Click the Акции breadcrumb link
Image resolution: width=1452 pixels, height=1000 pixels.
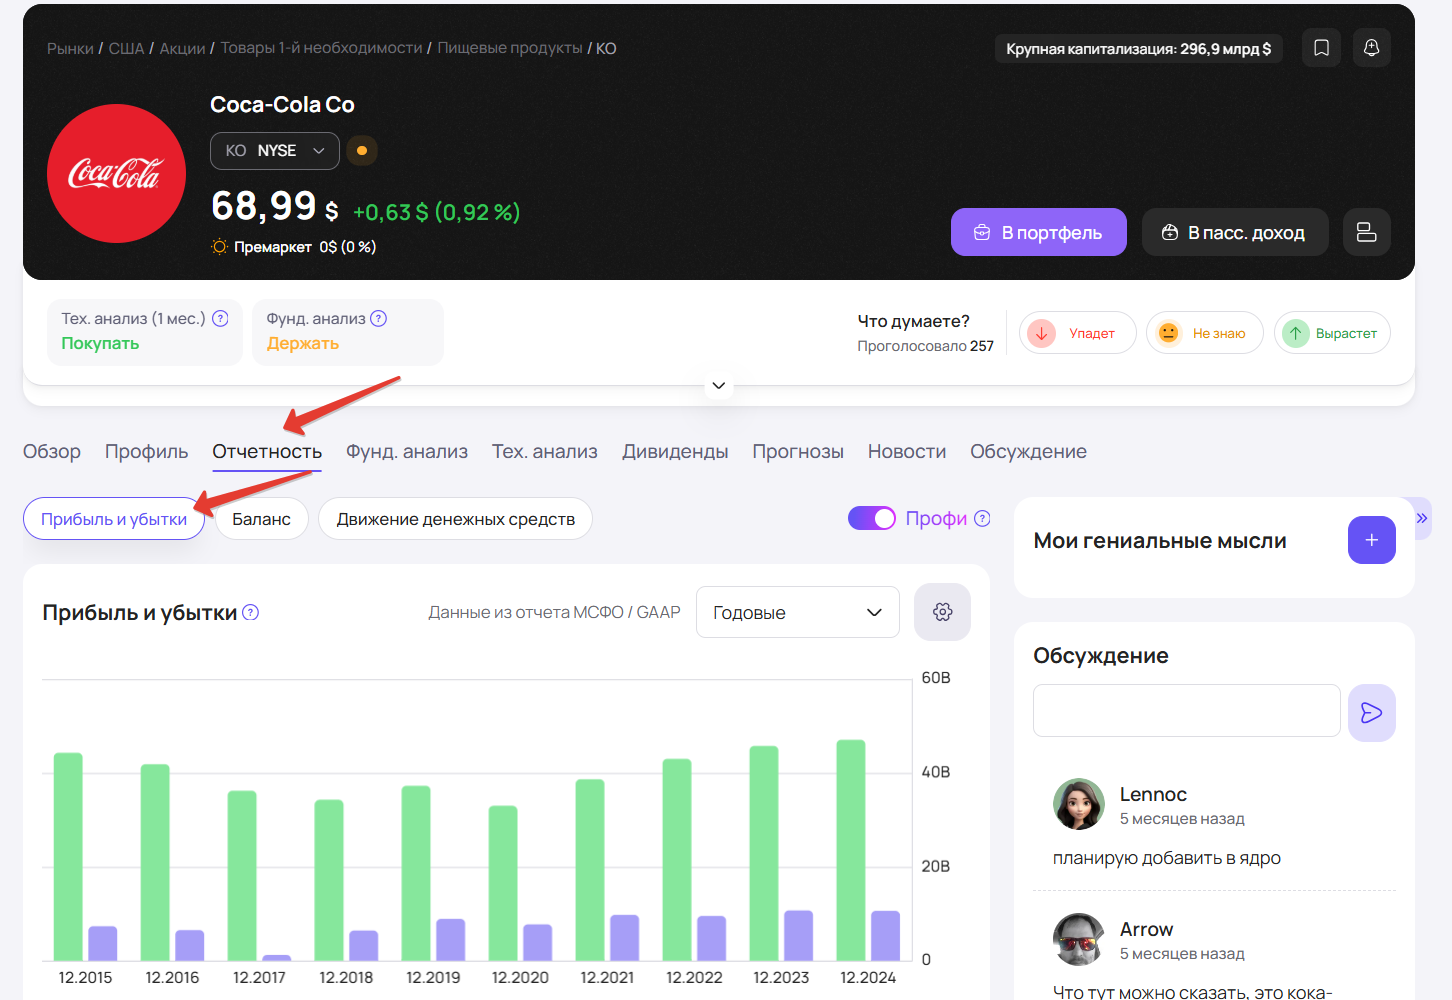(x=182, y=48)
